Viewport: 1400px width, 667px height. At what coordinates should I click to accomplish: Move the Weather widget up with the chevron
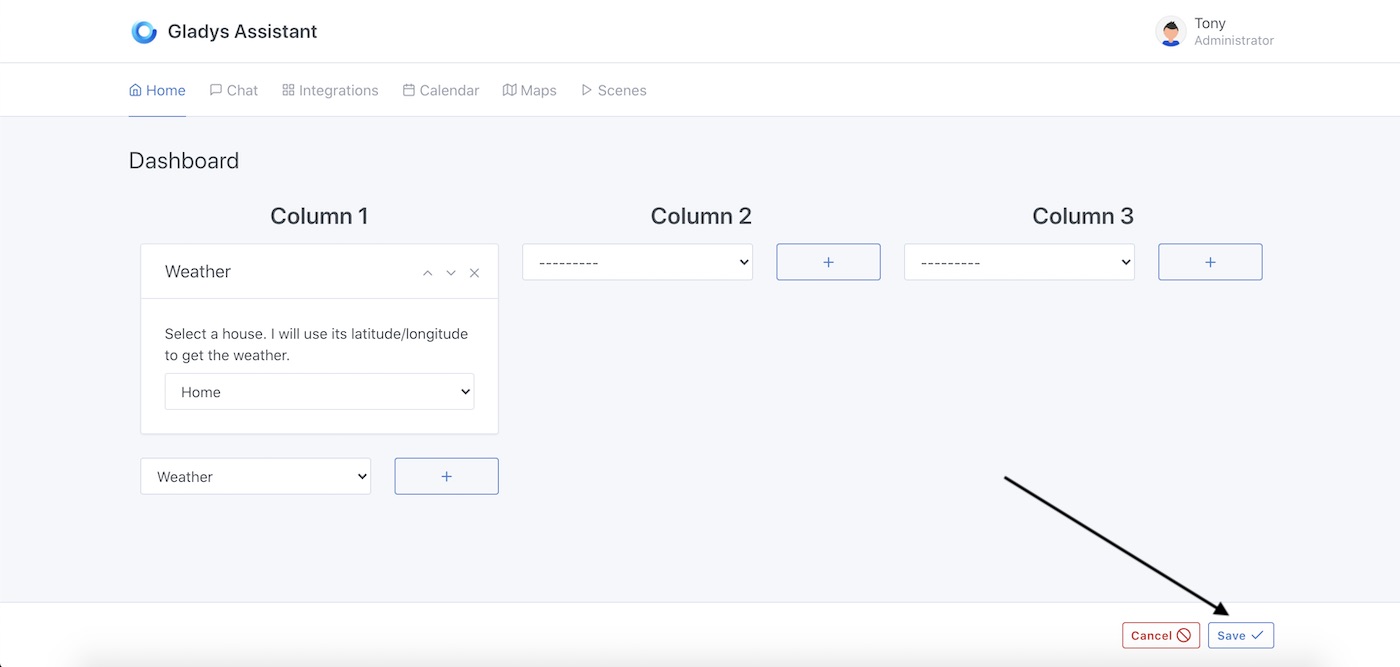[427, 272]
